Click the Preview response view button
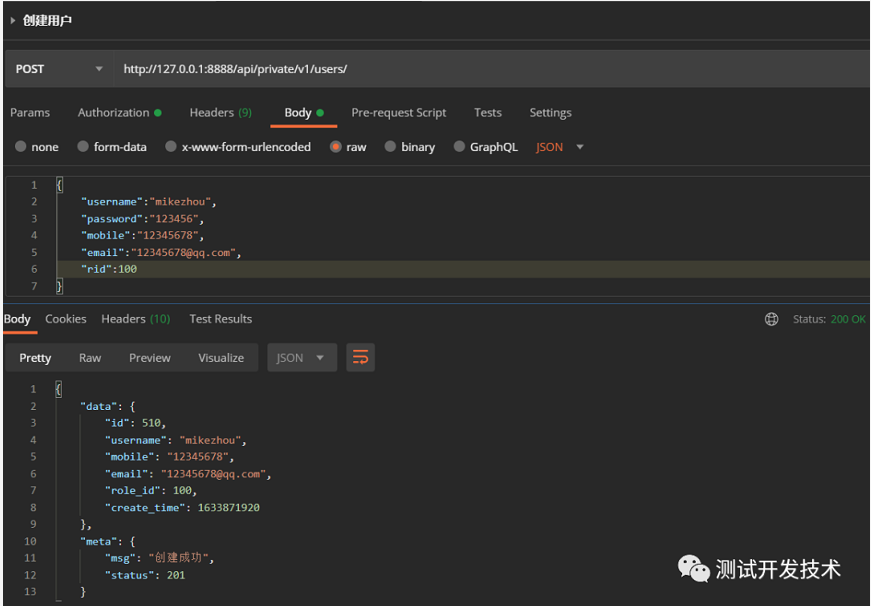The width and height of the screenshot is (871, 606). point(150,358)
